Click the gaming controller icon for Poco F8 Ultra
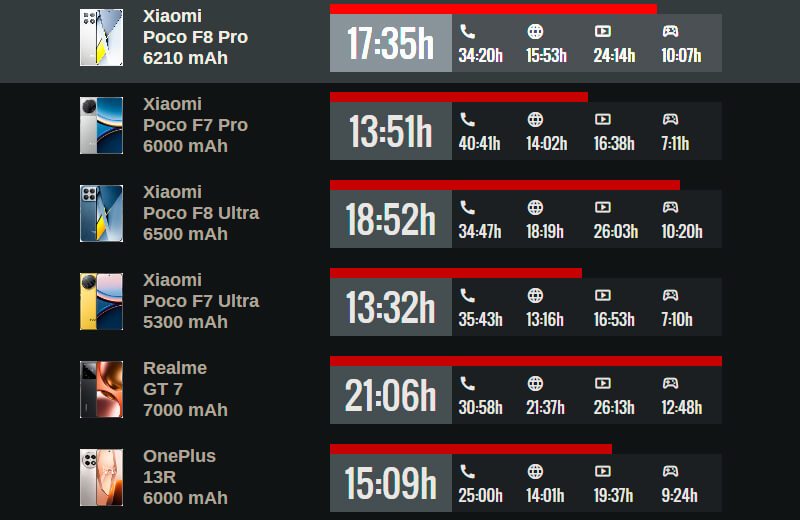This screenshot has width=800, height=520. coord(670,207)
